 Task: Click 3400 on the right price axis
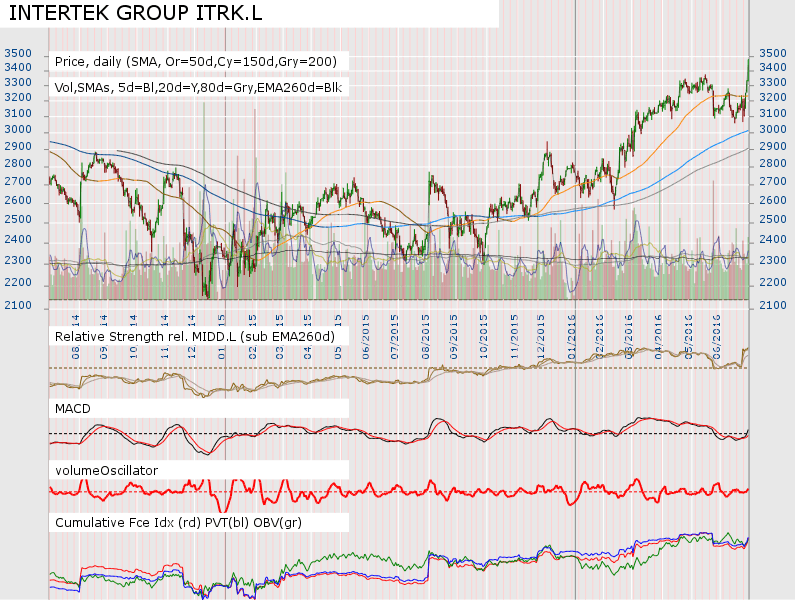773,67
